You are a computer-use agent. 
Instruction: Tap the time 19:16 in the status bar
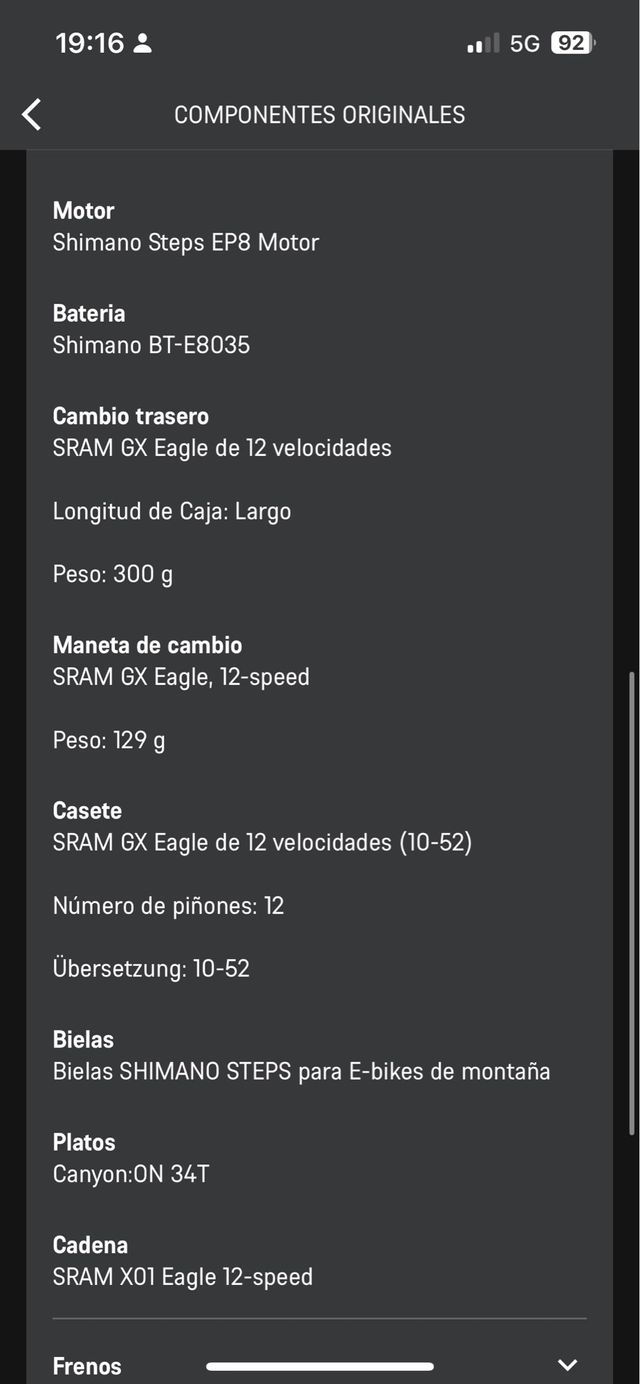[x=92, y=44]
